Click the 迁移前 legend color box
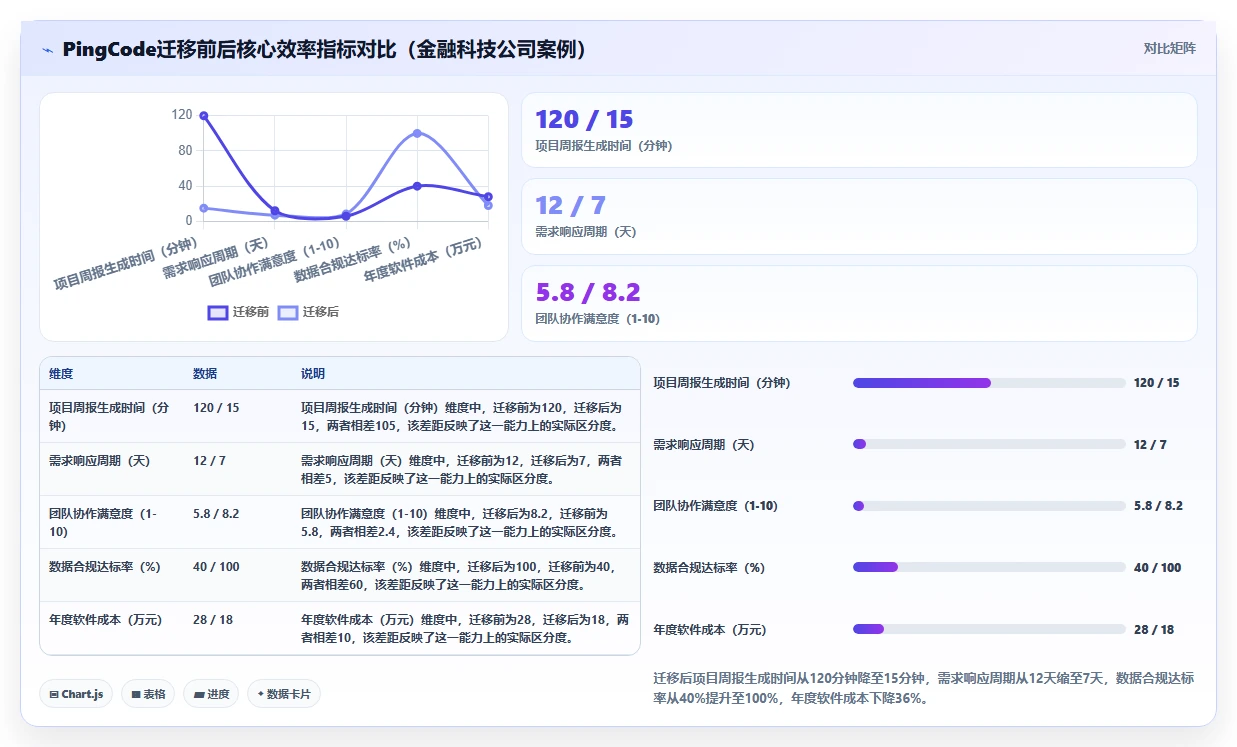This screenshot has height=747, width=1237. [x=217, y=312]
